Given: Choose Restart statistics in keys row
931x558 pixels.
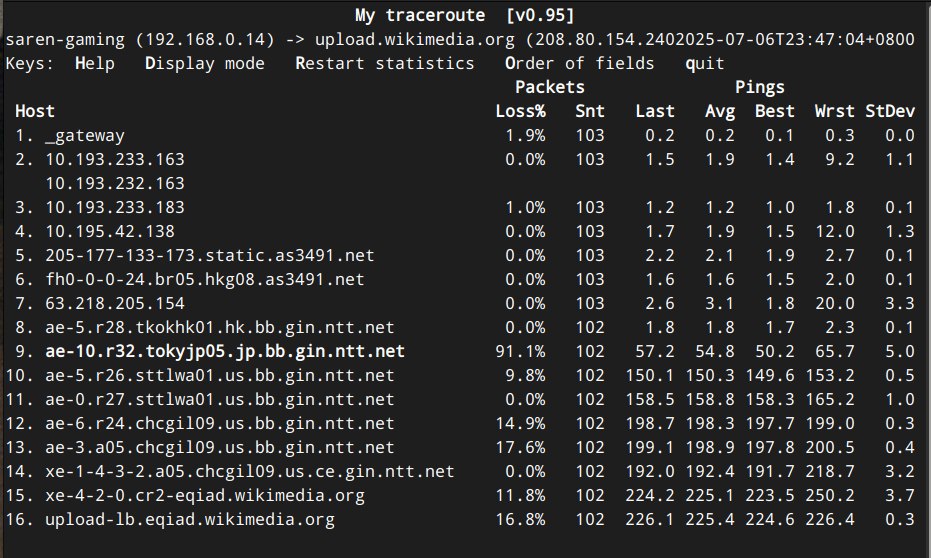Looking at the screenshot, I should coord(385,63).
